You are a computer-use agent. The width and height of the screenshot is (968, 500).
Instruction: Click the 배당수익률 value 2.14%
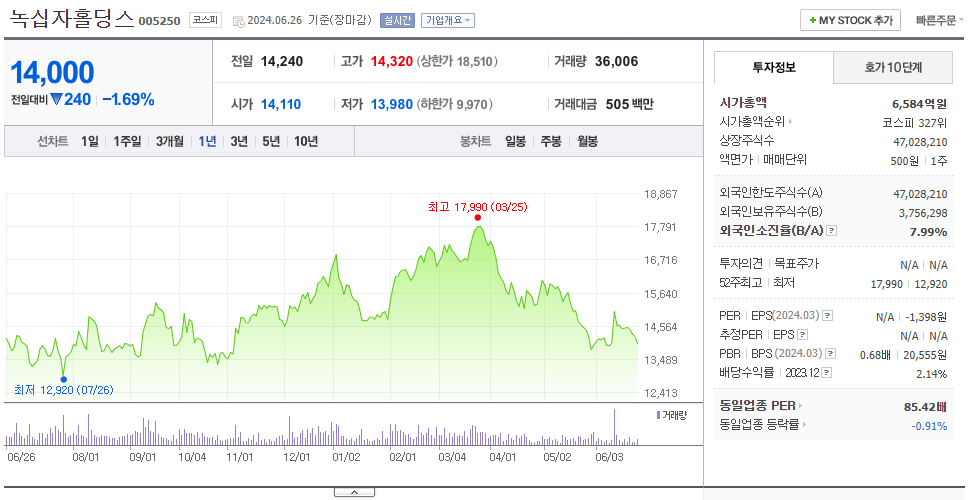[x=932, y=373]
